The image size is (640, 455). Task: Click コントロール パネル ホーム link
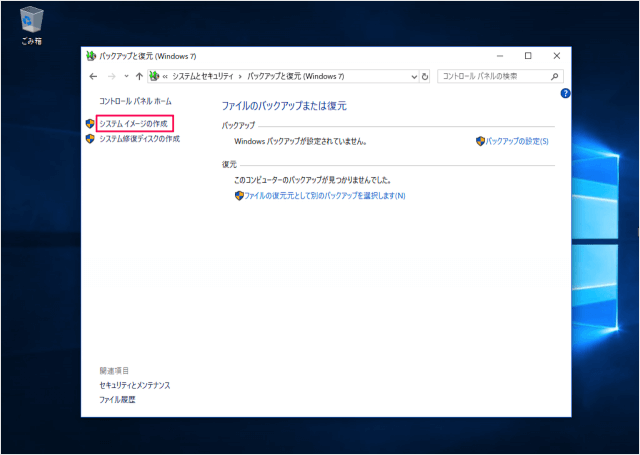coord(135,102)
